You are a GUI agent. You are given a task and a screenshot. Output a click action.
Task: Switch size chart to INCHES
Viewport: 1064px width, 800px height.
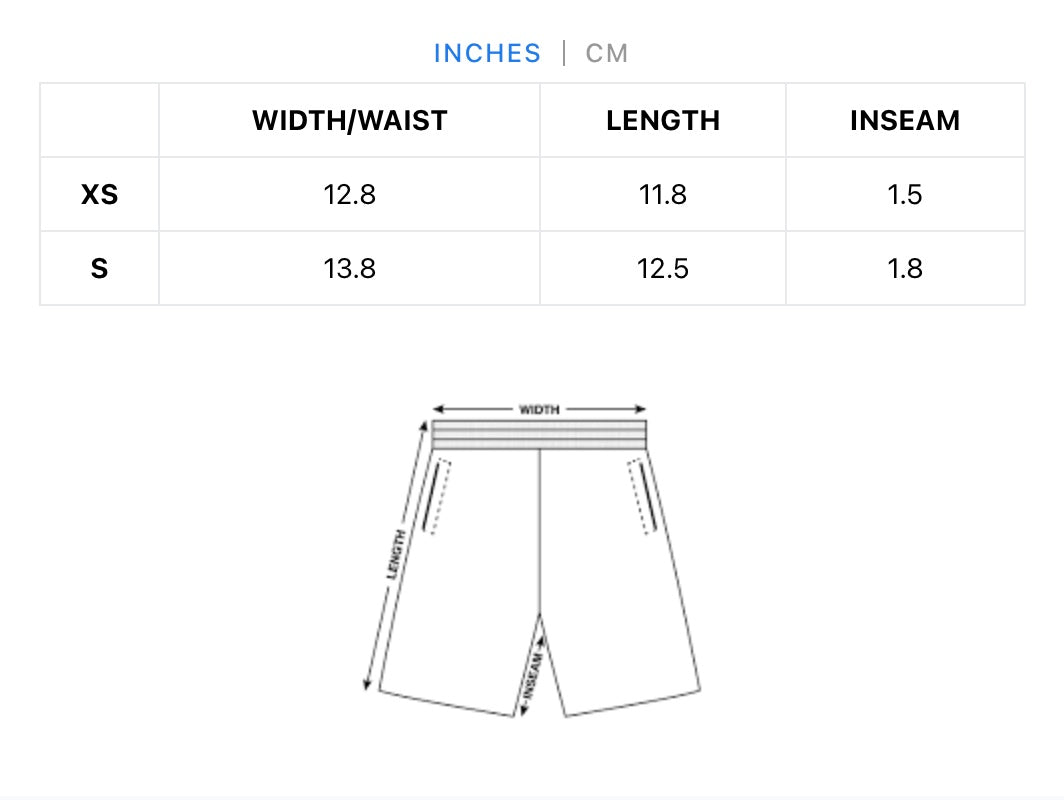click(487, 53)
